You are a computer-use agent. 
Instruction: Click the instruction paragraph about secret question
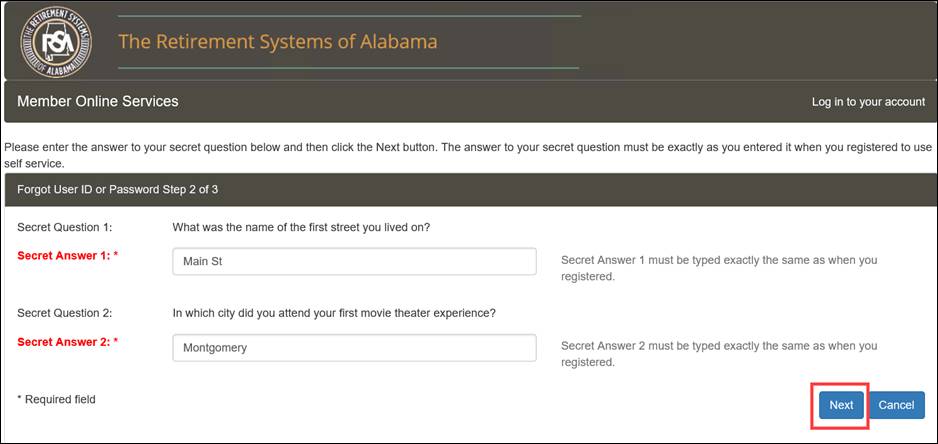click(468, 155)
